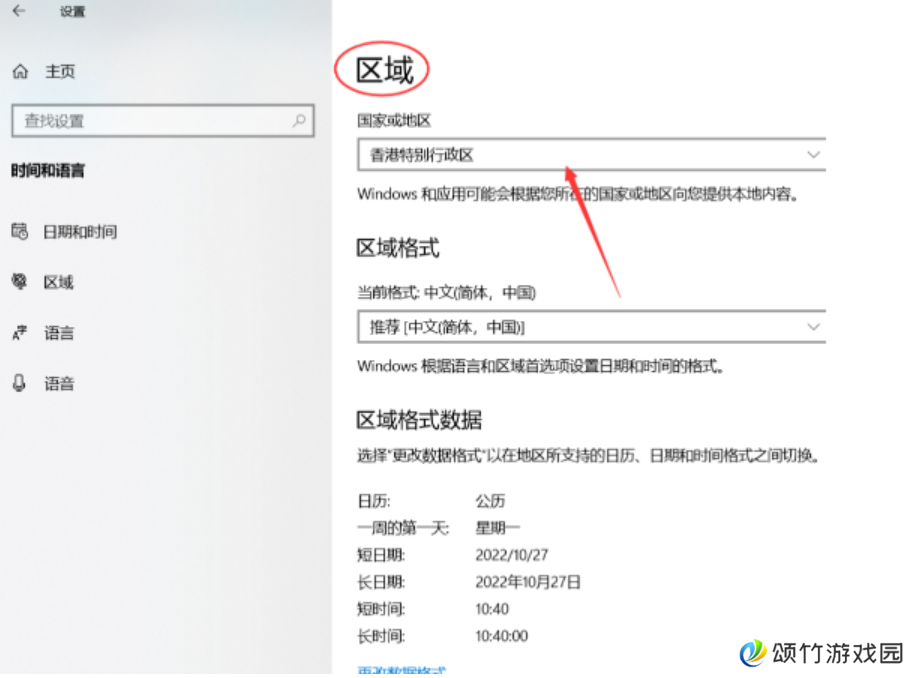Go to 语言 settings page

[59, 333]
